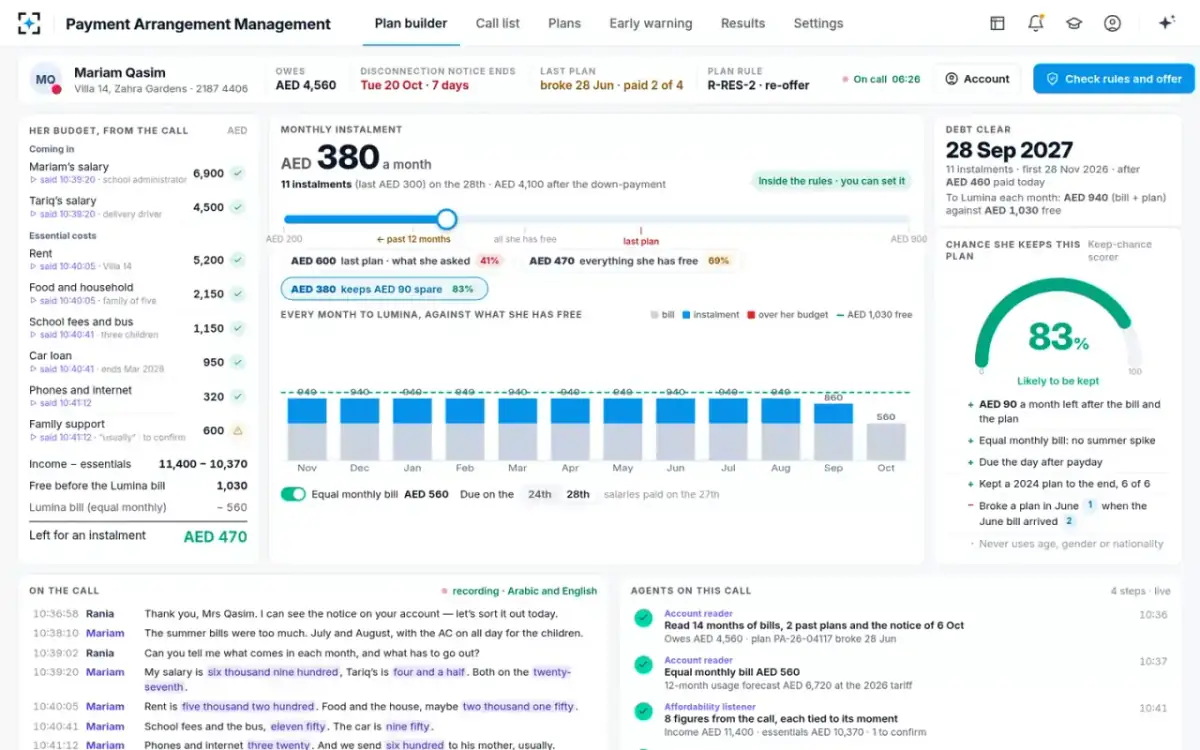The width and height of the screenshot is (1200, 750).
Task: Play the Car loan 'said 10:40:41' clip
Action: pos(62,369)
